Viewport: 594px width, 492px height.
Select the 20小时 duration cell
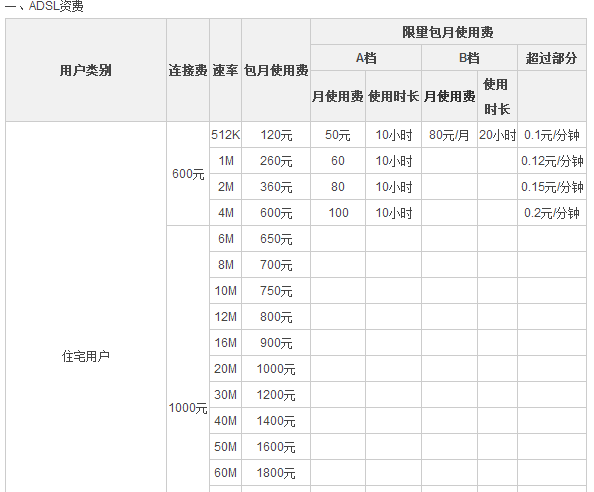pos(497,135)
